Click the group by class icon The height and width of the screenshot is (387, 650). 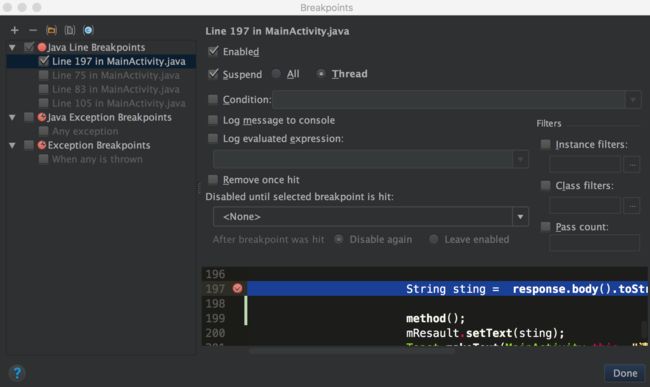(88, 30)
